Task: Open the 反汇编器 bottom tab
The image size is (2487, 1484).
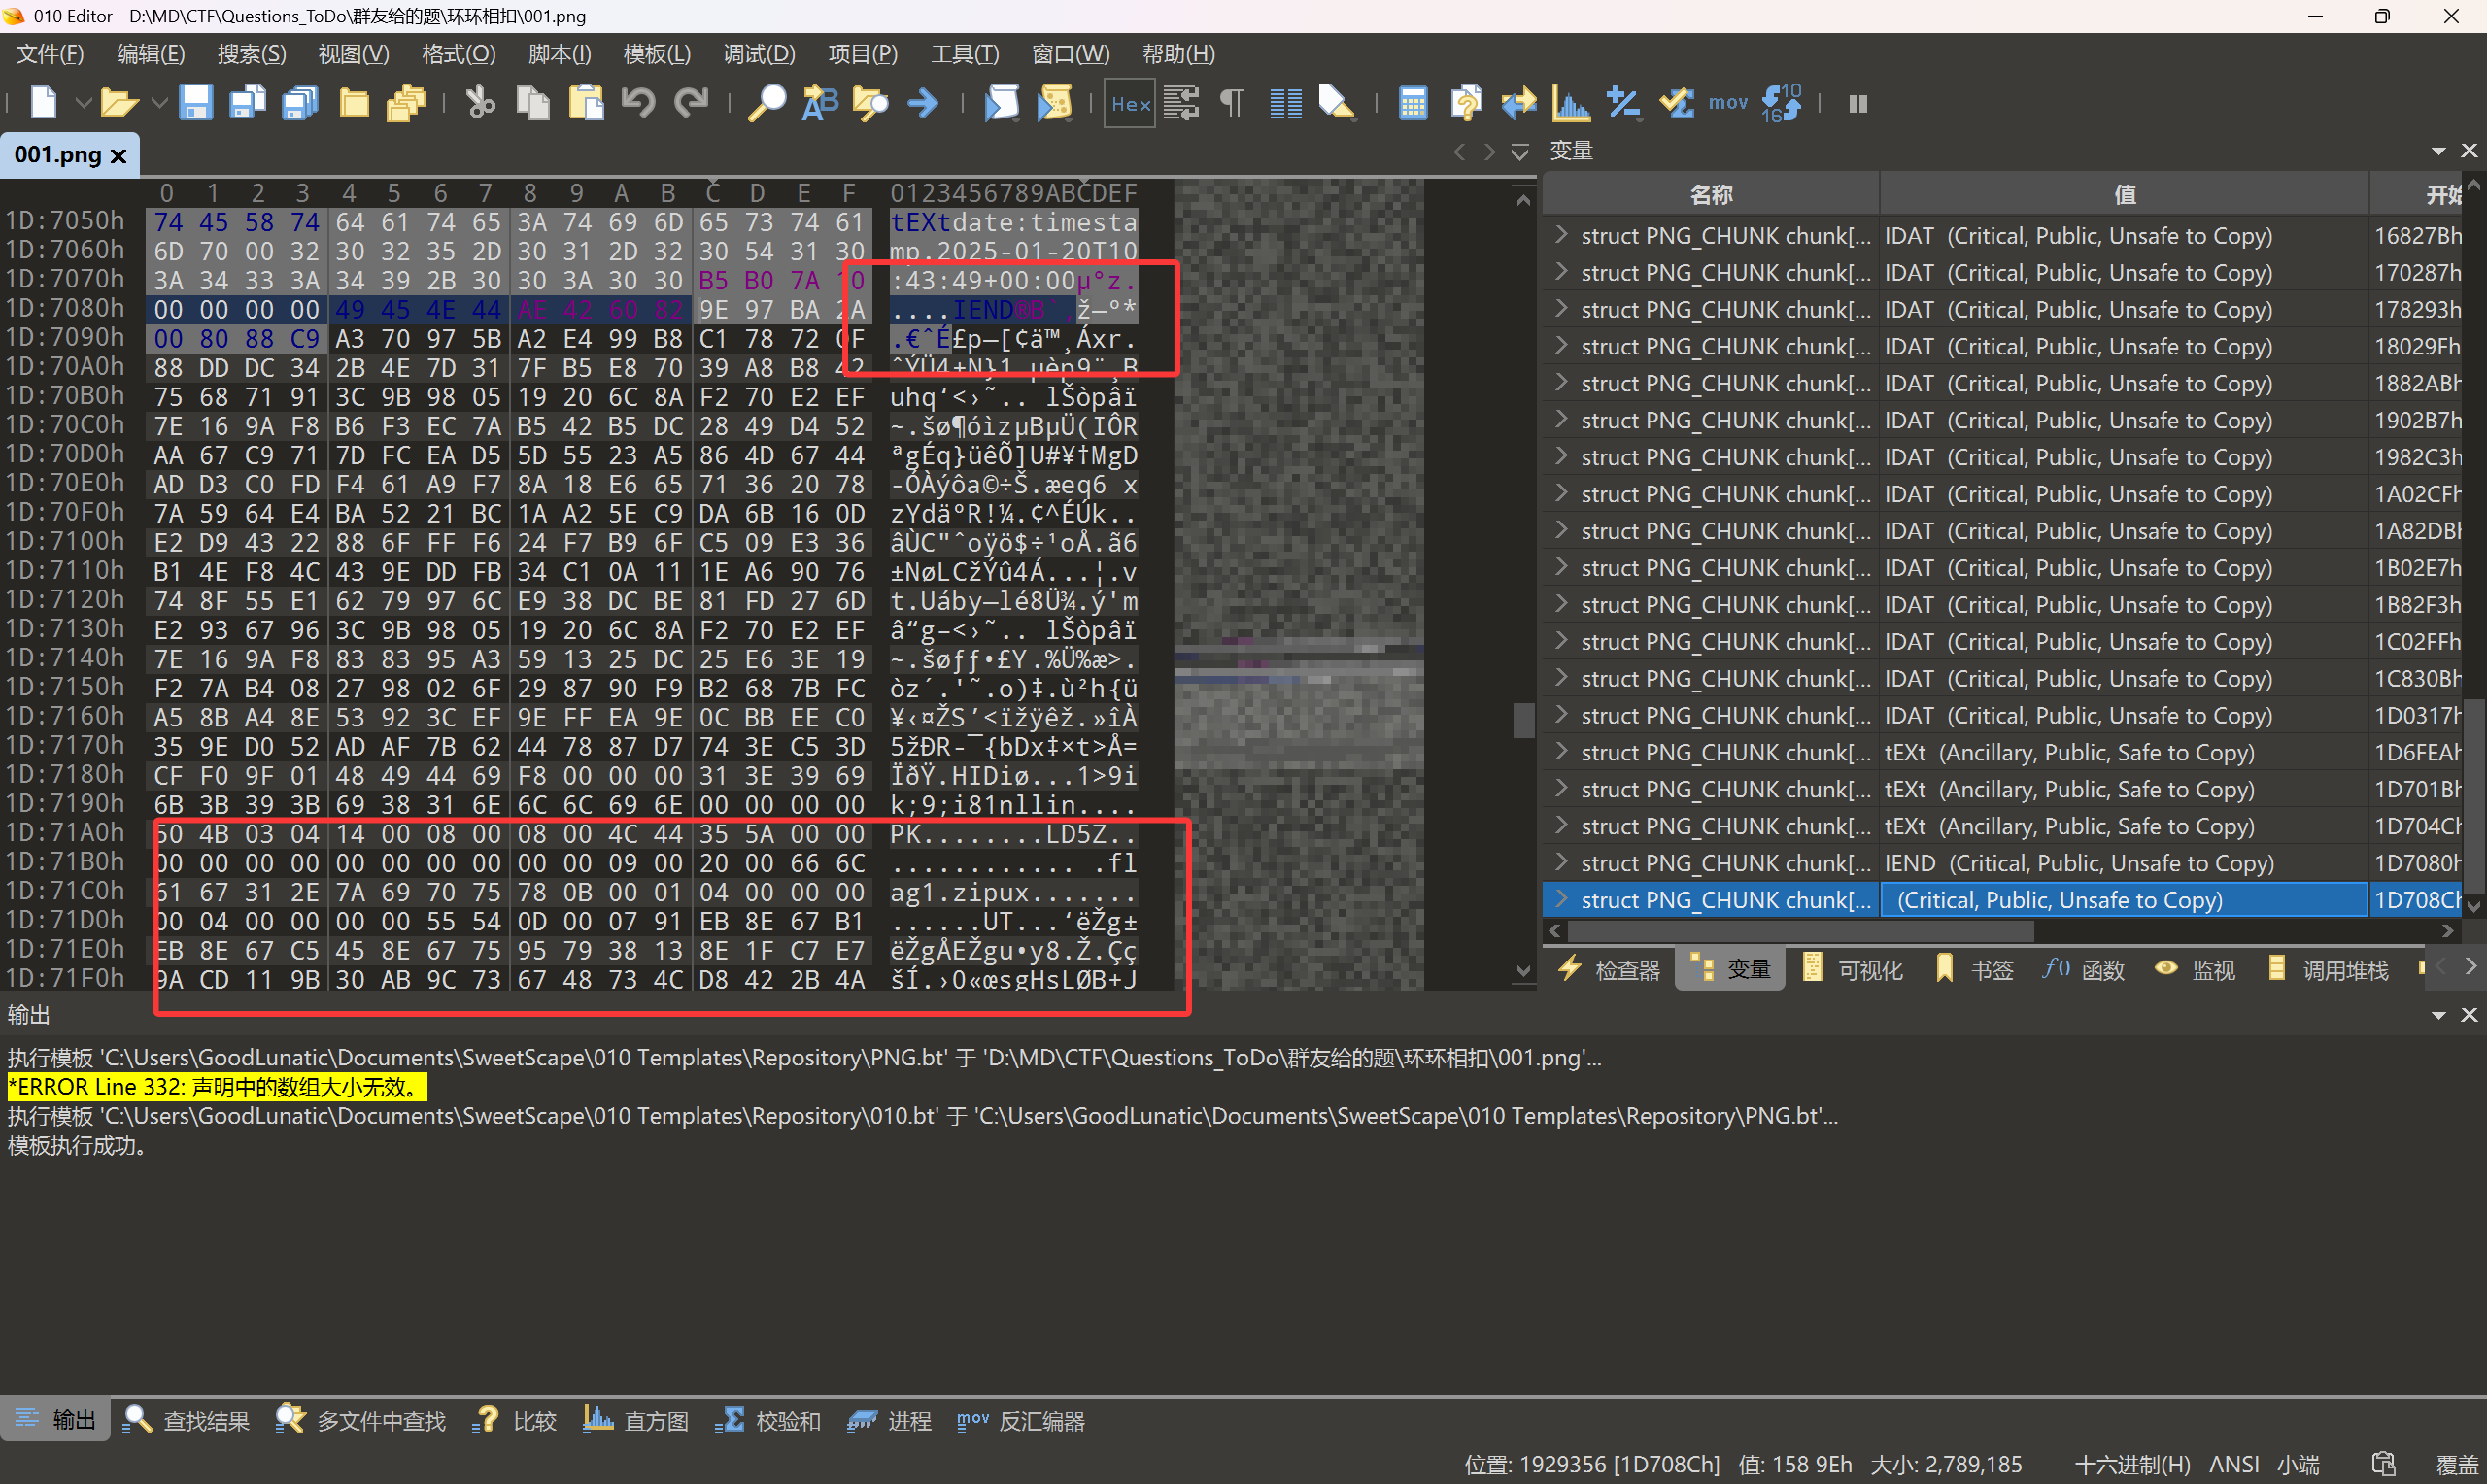Action: coord(1021,1420)
